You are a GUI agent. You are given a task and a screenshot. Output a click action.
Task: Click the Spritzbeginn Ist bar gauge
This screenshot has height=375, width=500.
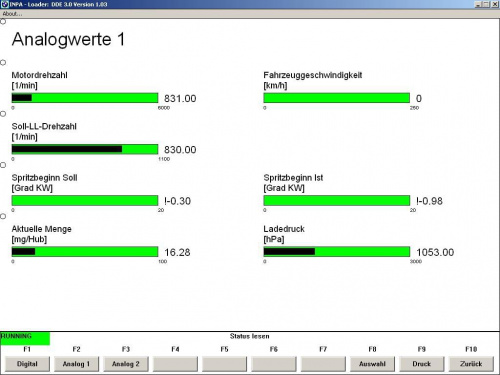click(x=337, y=200)
